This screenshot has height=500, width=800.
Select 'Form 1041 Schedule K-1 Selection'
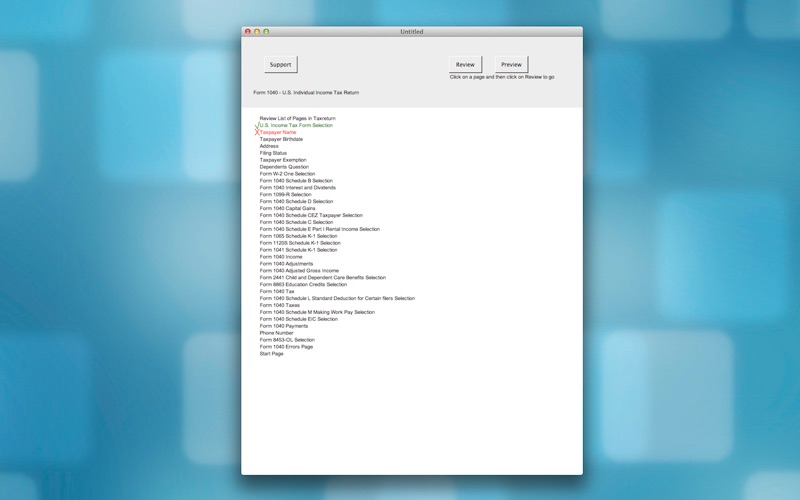click(x=298, y=250)
